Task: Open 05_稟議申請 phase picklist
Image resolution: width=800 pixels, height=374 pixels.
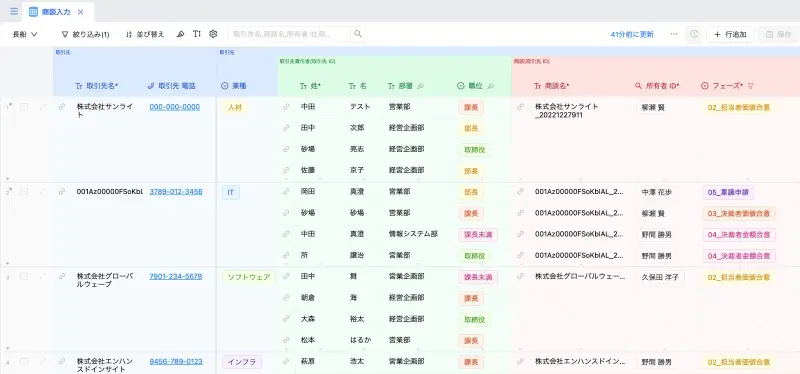Action: click(x=728, y=192)
